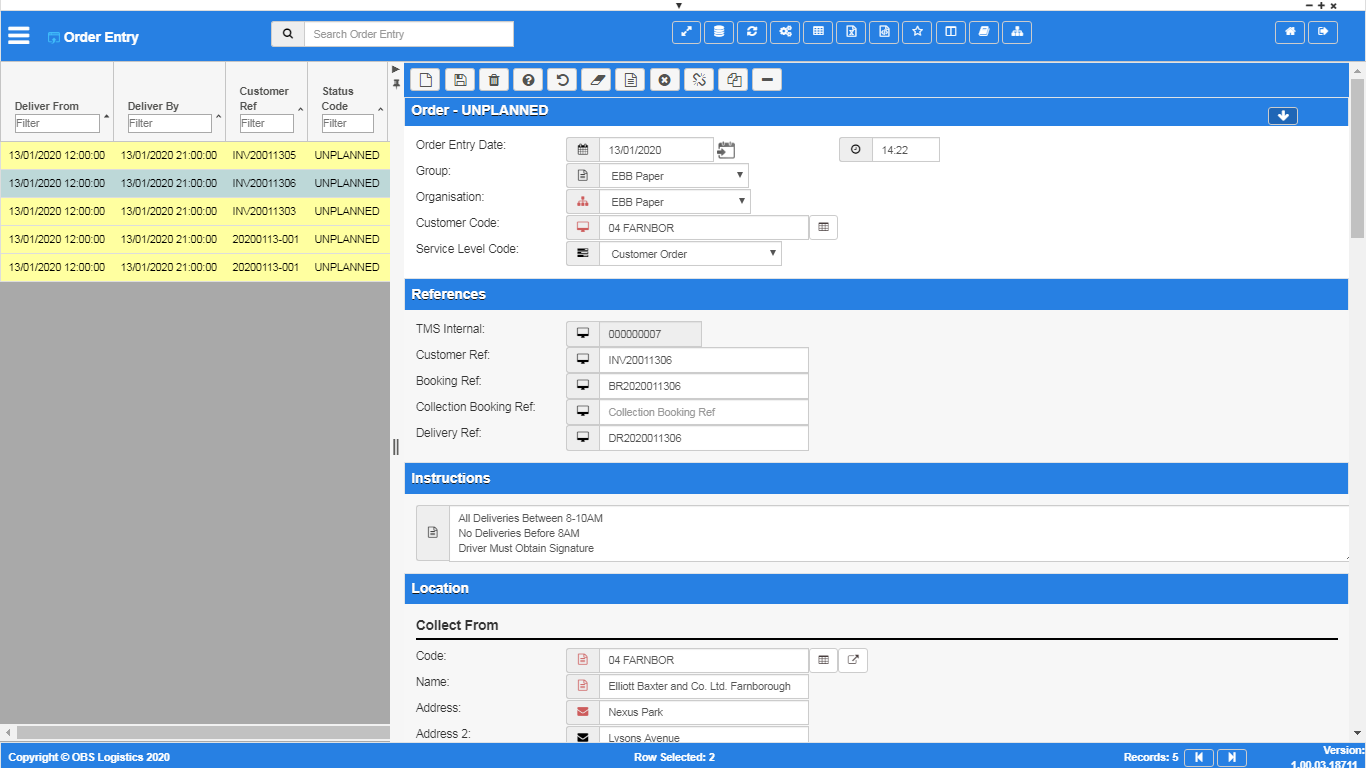
Task: Sort by Status Code column
Action: [x=338, y=98]
